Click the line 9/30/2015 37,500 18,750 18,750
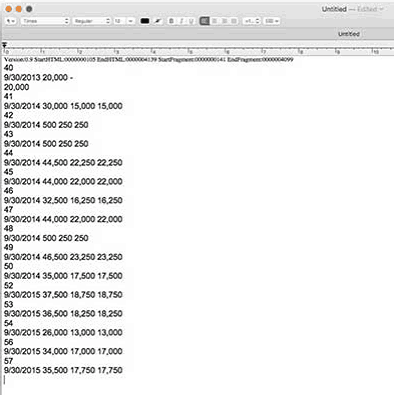 [63, 295]
